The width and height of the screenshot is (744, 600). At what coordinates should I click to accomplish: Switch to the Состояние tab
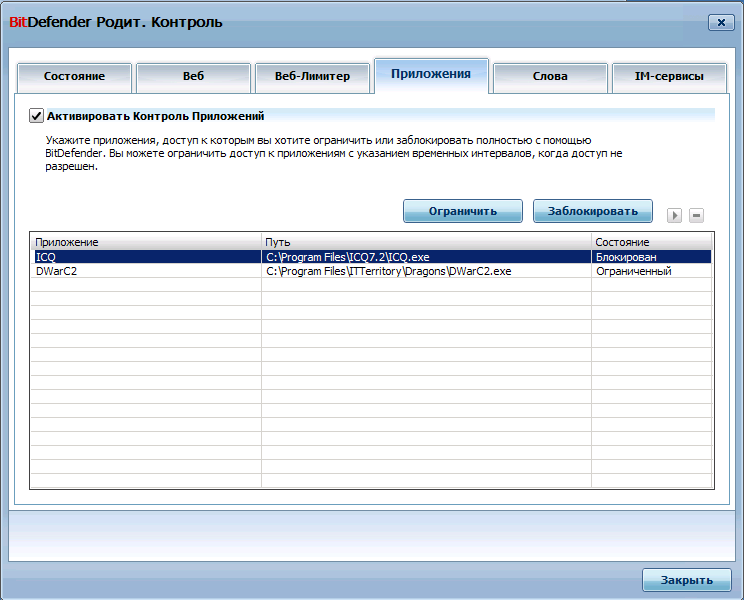click(x=74, y=77)
